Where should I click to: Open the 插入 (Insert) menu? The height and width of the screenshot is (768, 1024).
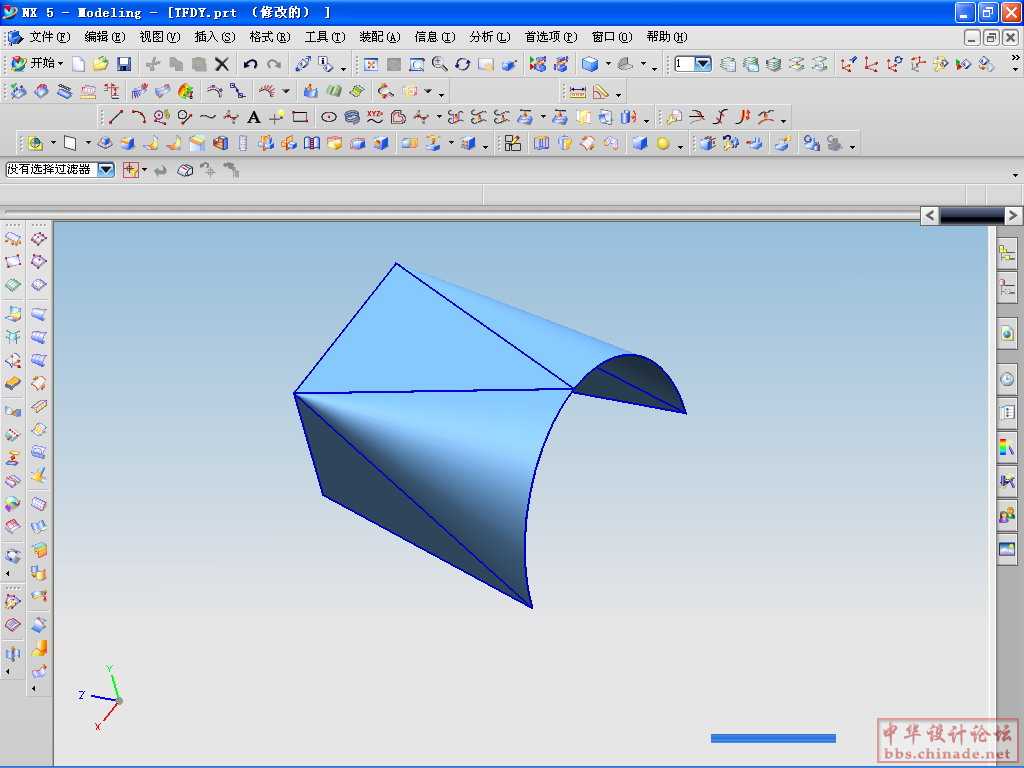tap(214, 37)
